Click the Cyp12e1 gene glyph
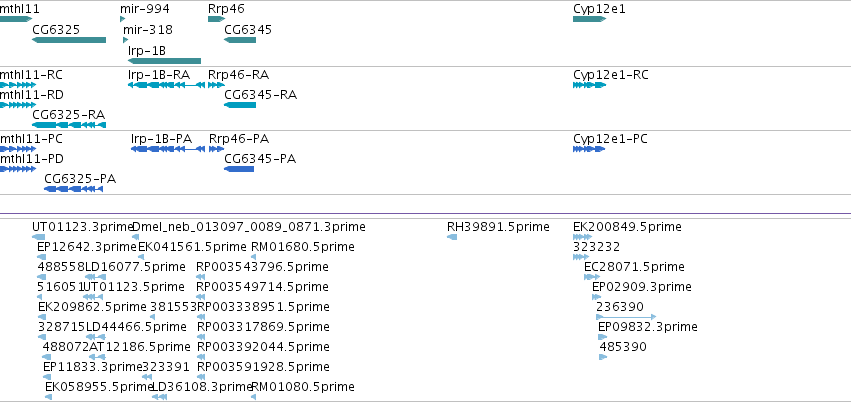The width and height of the screenshot is (851, 402). 589,19
